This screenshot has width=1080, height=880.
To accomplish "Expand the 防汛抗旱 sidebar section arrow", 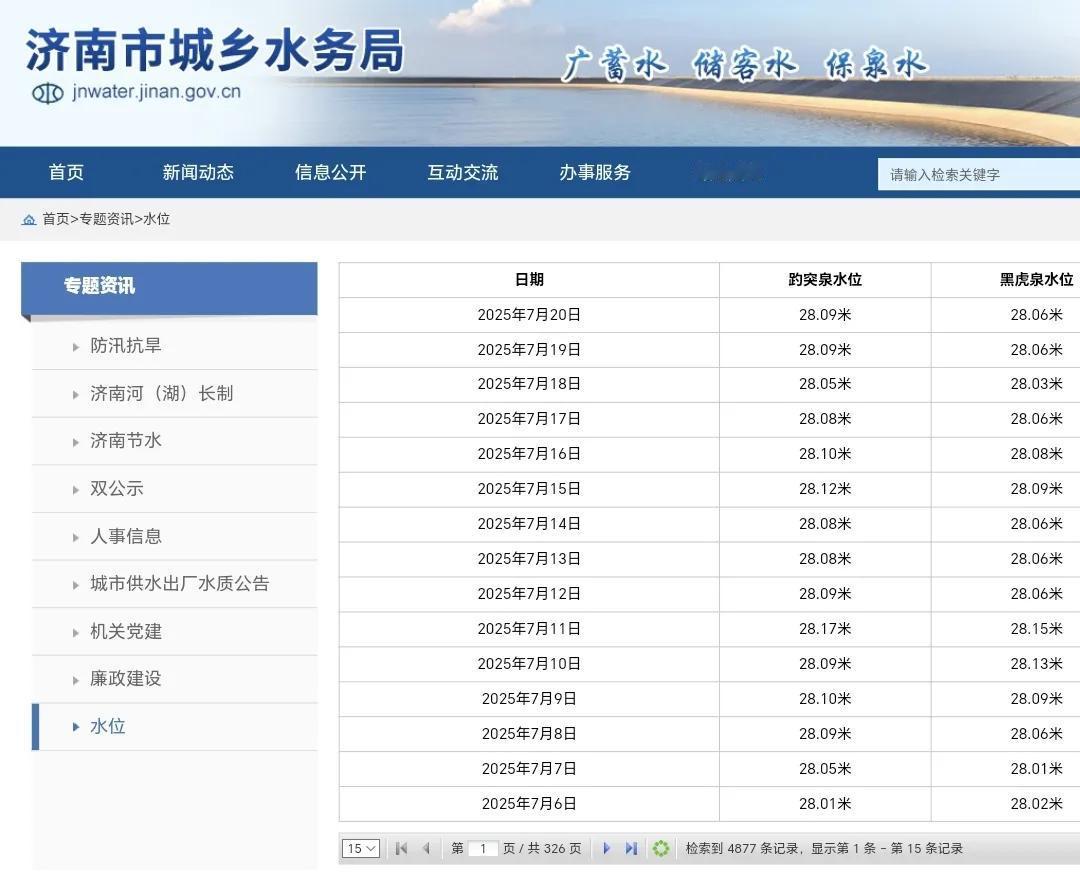I will pyautogui.click(x=75, y=345).
